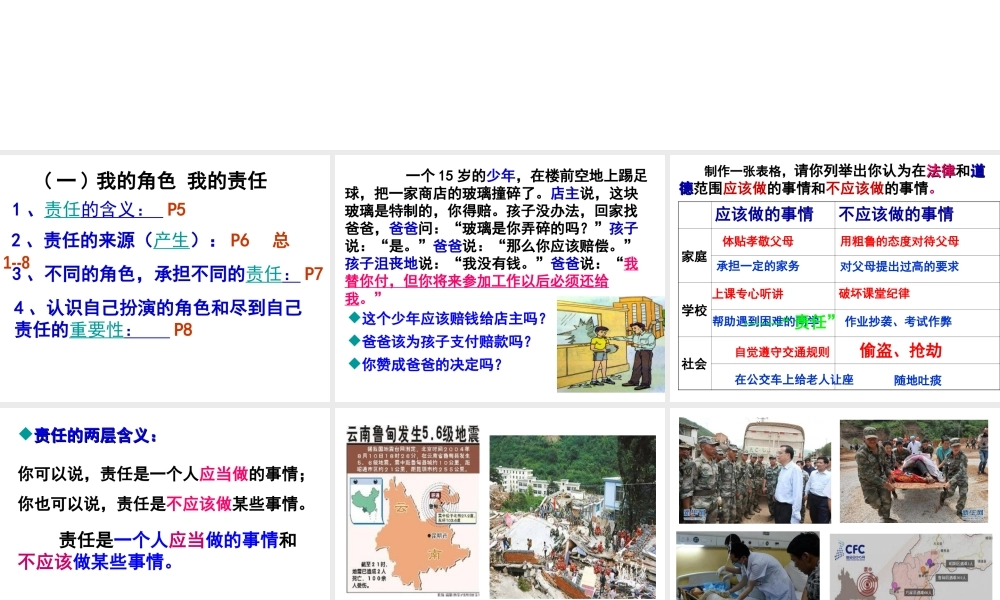The image size is (1000, 600).
Task: Click the P8 page reference
Action: pyautogui.click(x=182, y=330)
